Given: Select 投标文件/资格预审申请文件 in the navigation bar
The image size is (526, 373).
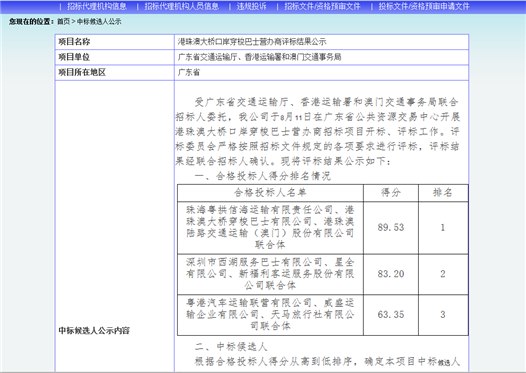Looking at the screenshot, I should point(424,6).
